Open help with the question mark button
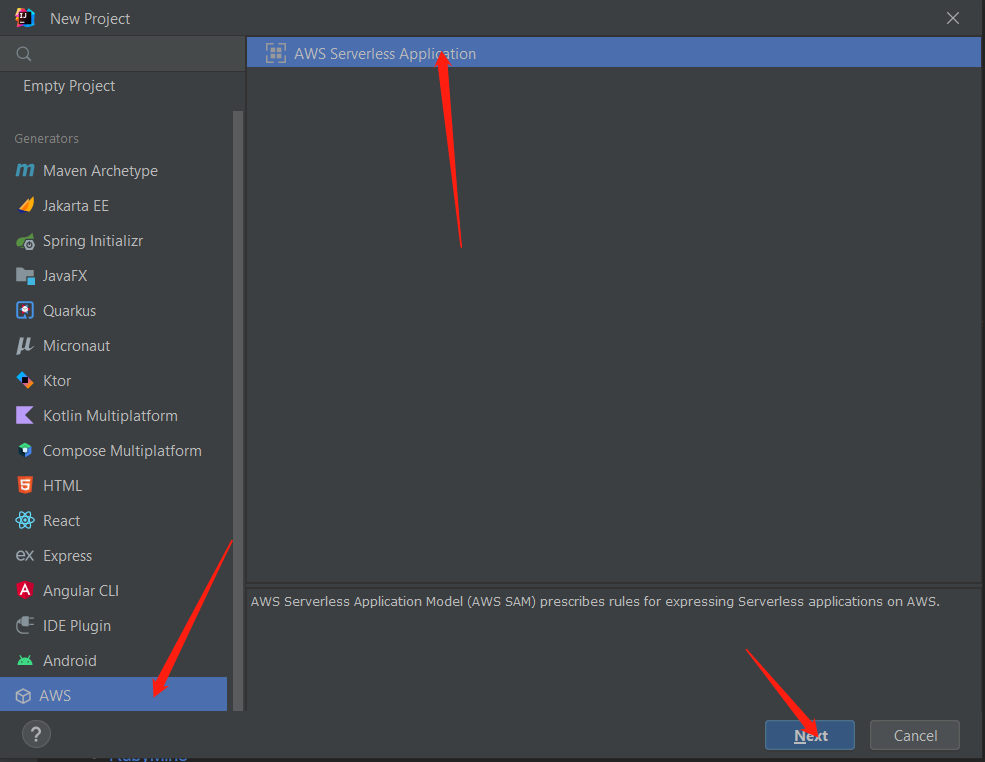This screenshot has height=762, width=985. 36,735
